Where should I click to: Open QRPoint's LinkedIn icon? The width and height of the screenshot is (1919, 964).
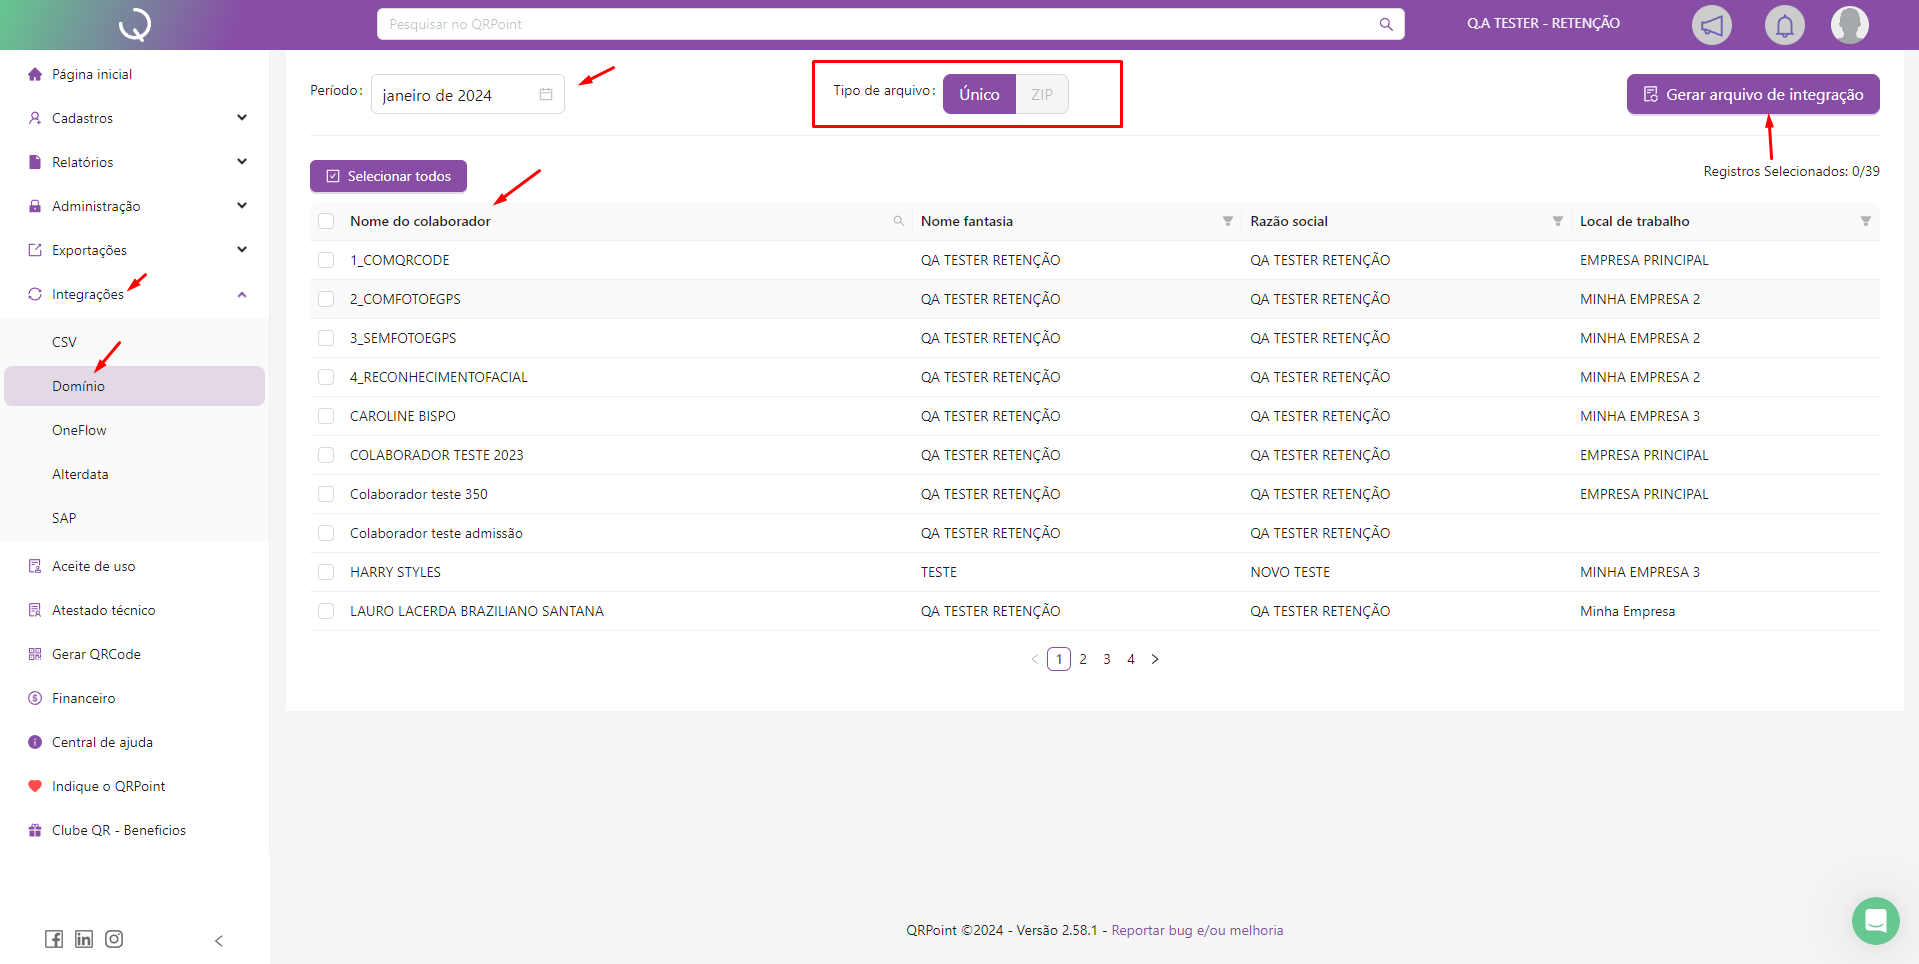click(x=84, y=939)
